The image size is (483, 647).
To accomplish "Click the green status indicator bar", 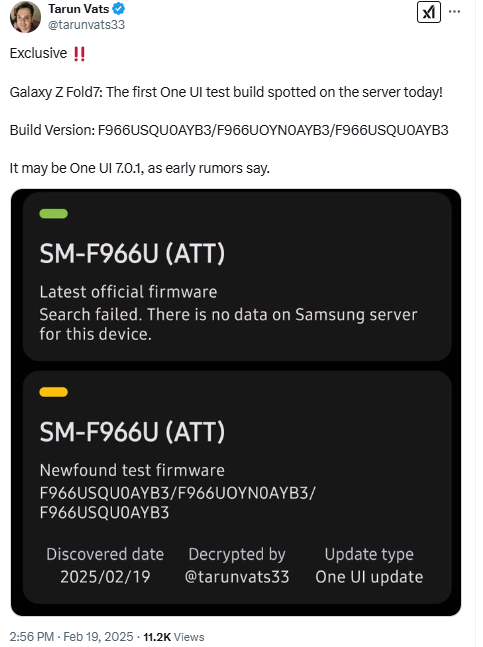I will click(x=54, y=214).
